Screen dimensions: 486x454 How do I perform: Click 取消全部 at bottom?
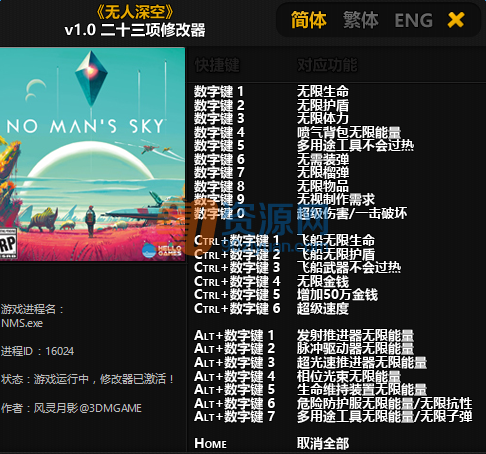(x=323, y=443)
